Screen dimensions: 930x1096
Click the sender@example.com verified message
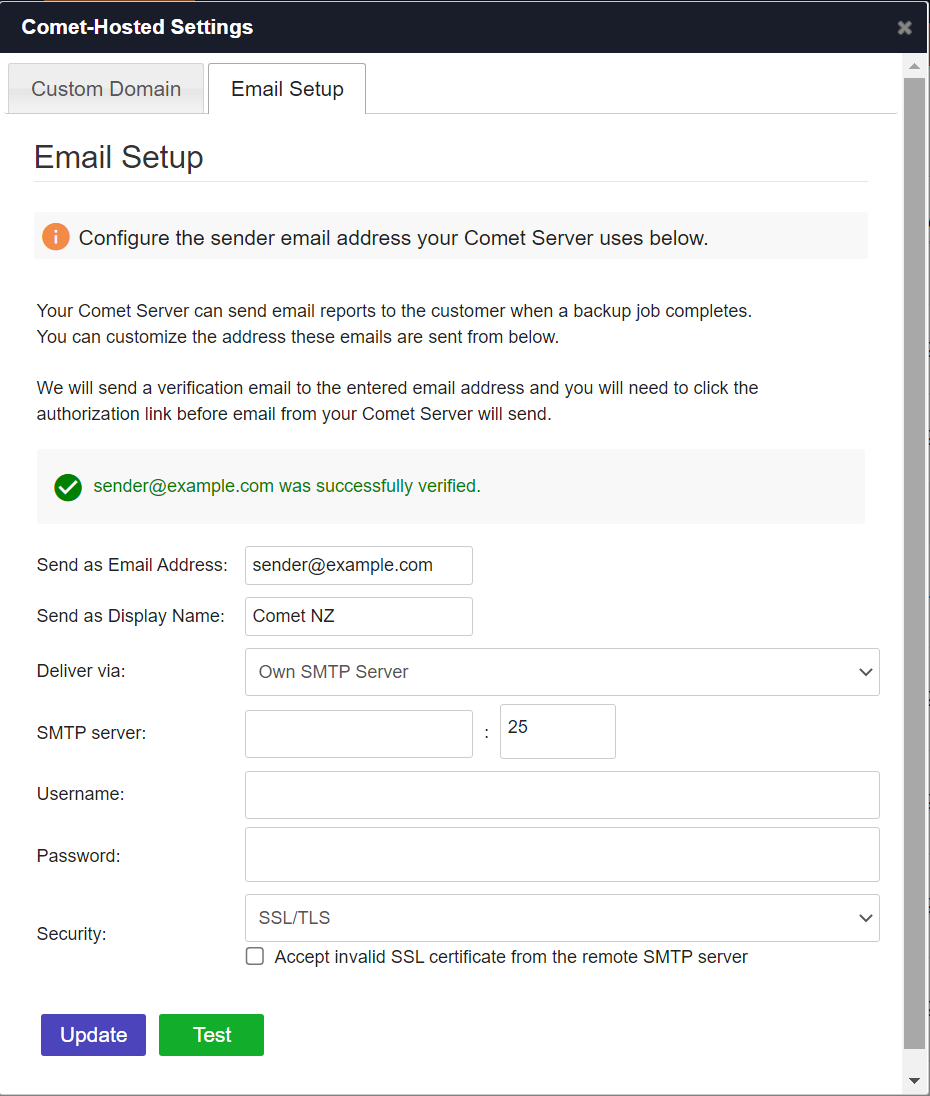tap(287, 487)
